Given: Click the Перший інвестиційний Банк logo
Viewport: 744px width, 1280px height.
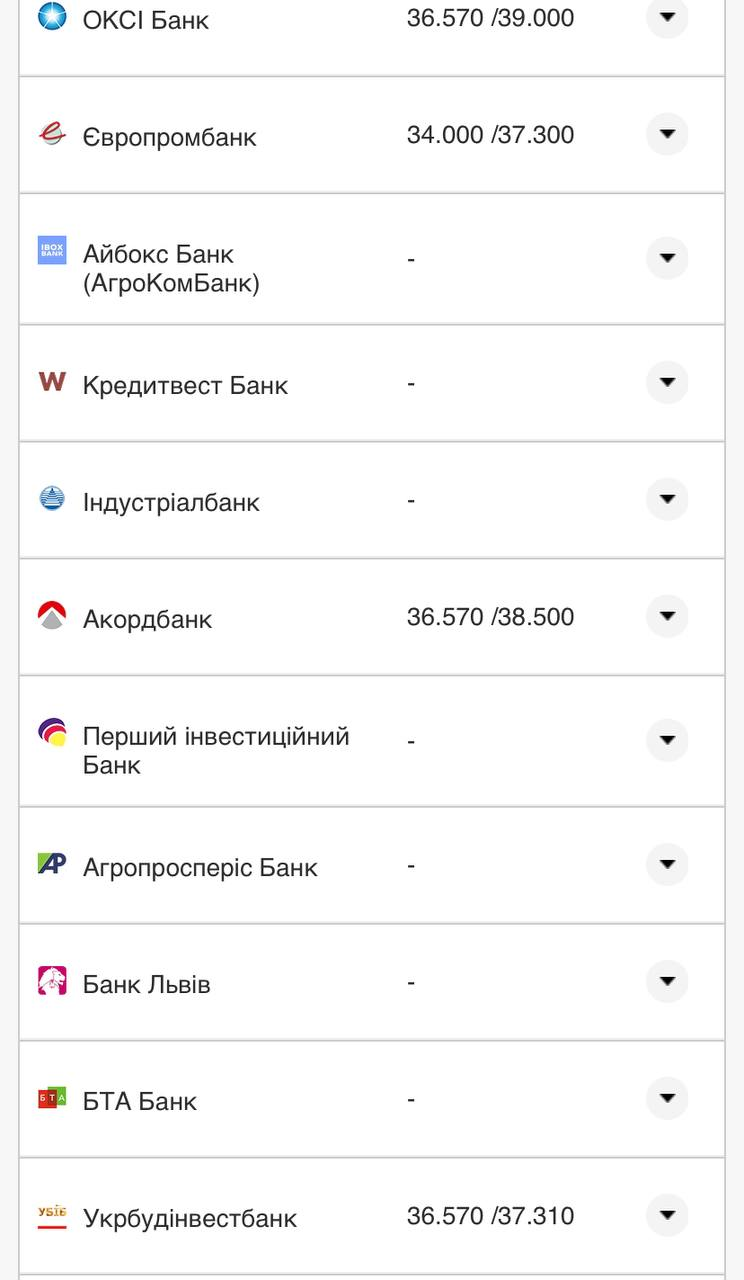Looking at the screenshot, I should (x=50, y=732).
